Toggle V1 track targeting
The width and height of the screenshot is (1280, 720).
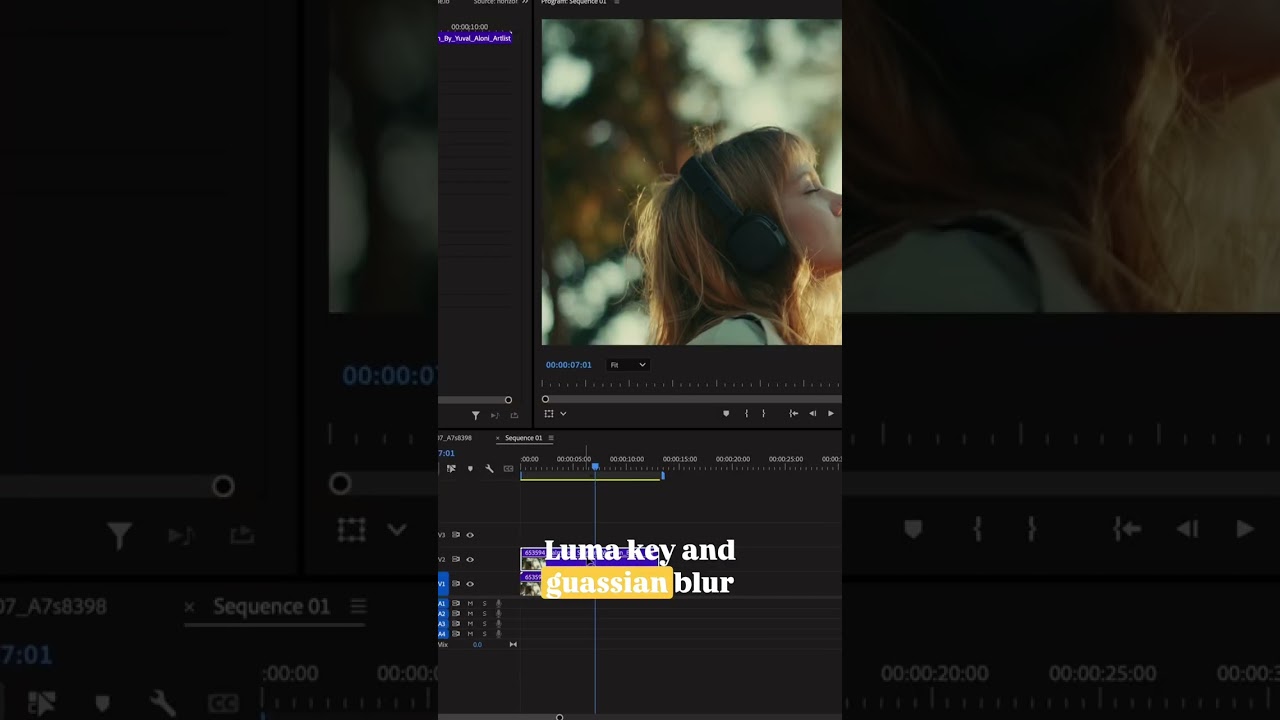(443, 583)
